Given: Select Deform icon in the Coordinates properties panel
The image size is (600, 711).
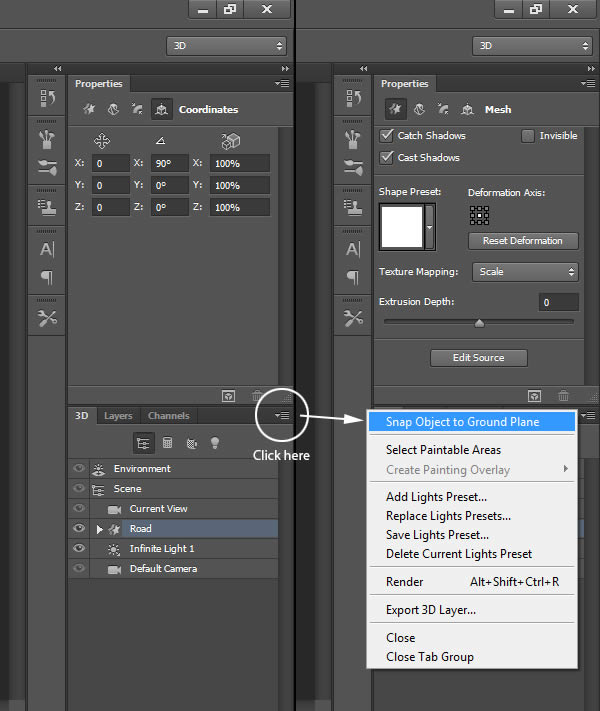Looking at the screenshot, I should point(113,109).
